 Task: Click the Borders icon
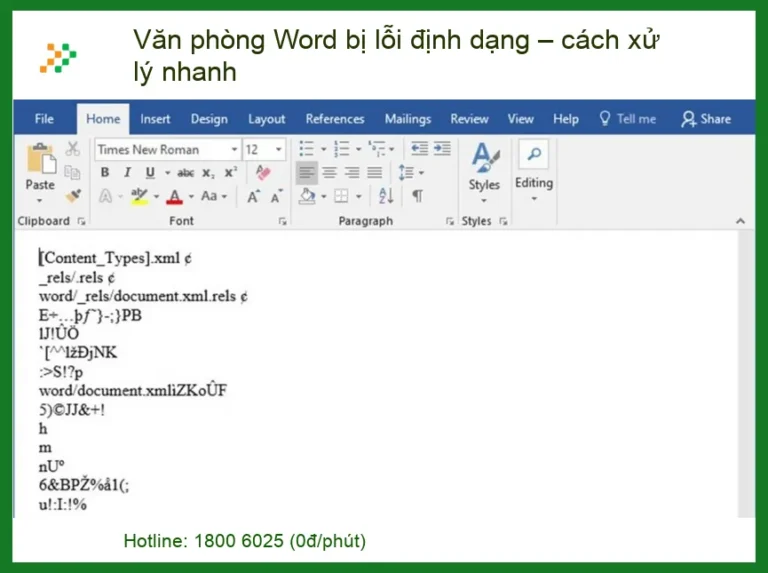(x=341, y=196)
